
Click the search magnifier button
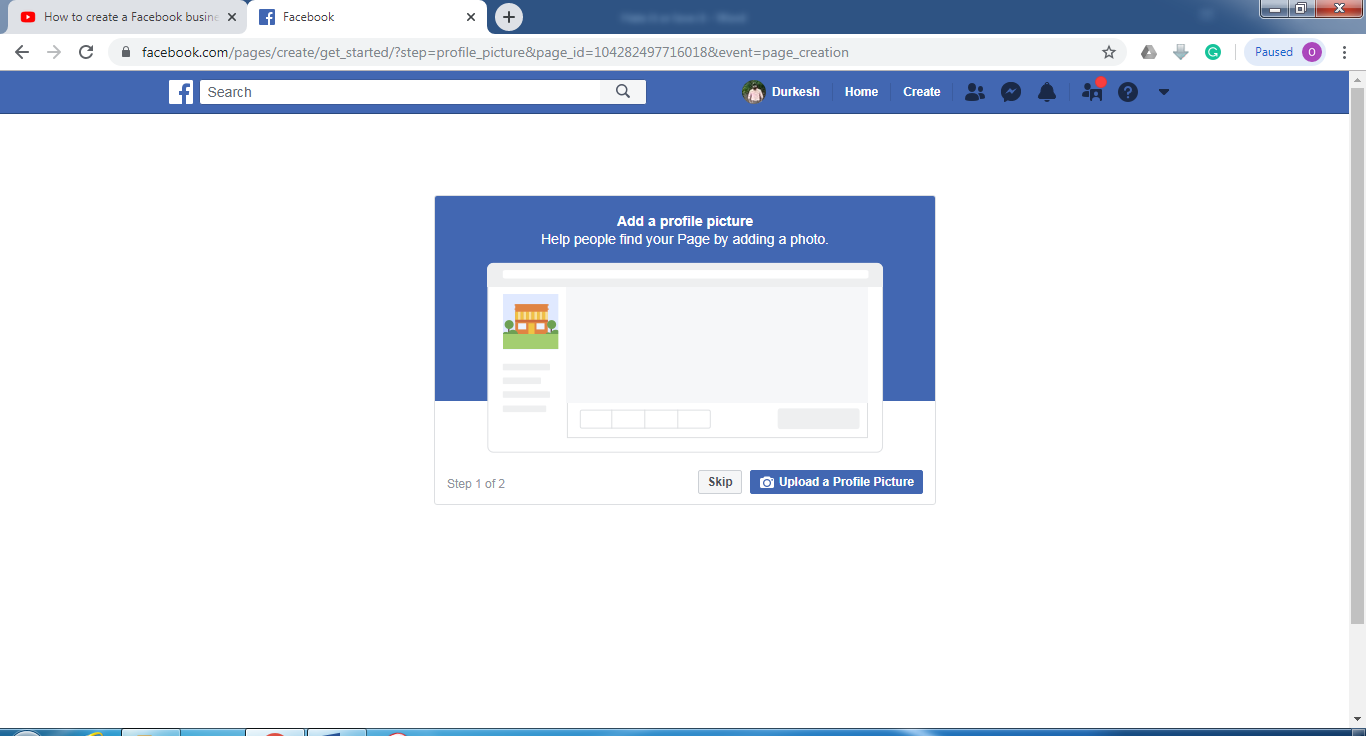623,92
